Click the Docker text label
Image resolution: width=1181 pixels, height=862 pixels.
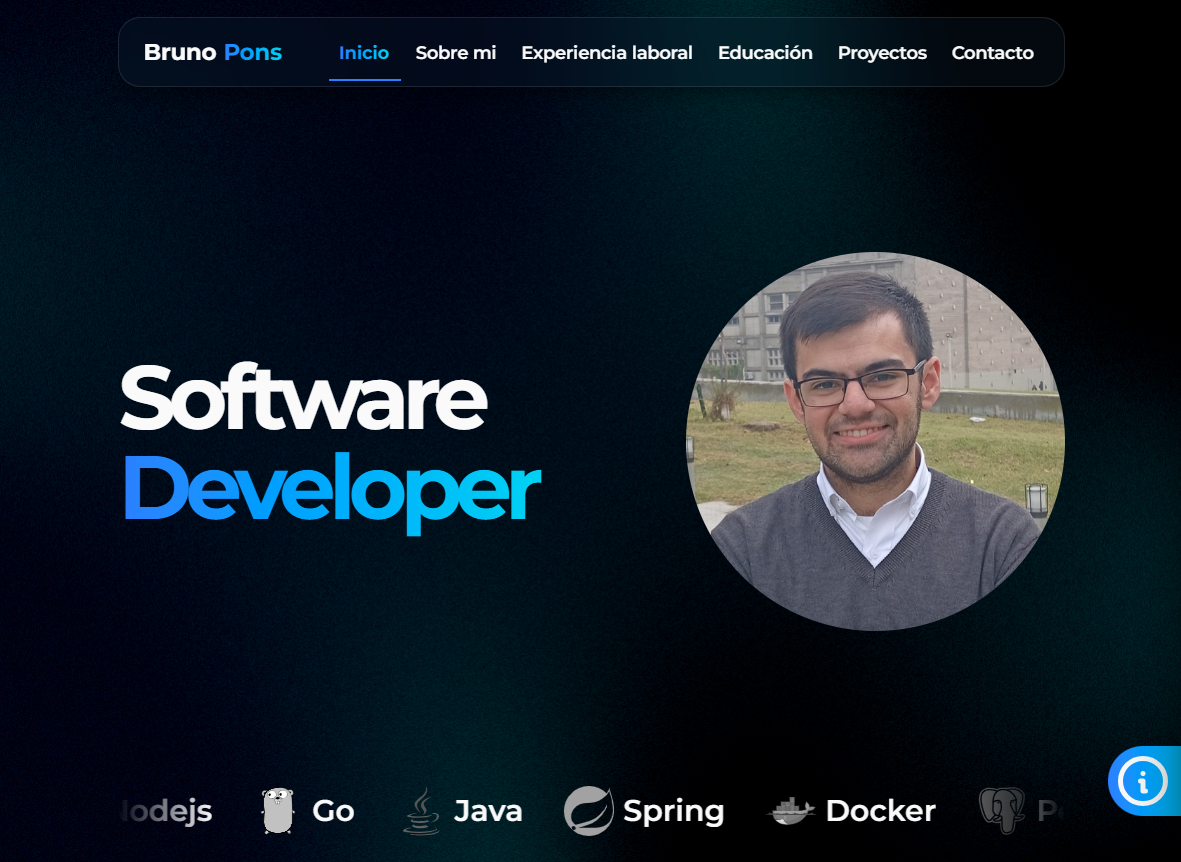click(x=880, y=811)
